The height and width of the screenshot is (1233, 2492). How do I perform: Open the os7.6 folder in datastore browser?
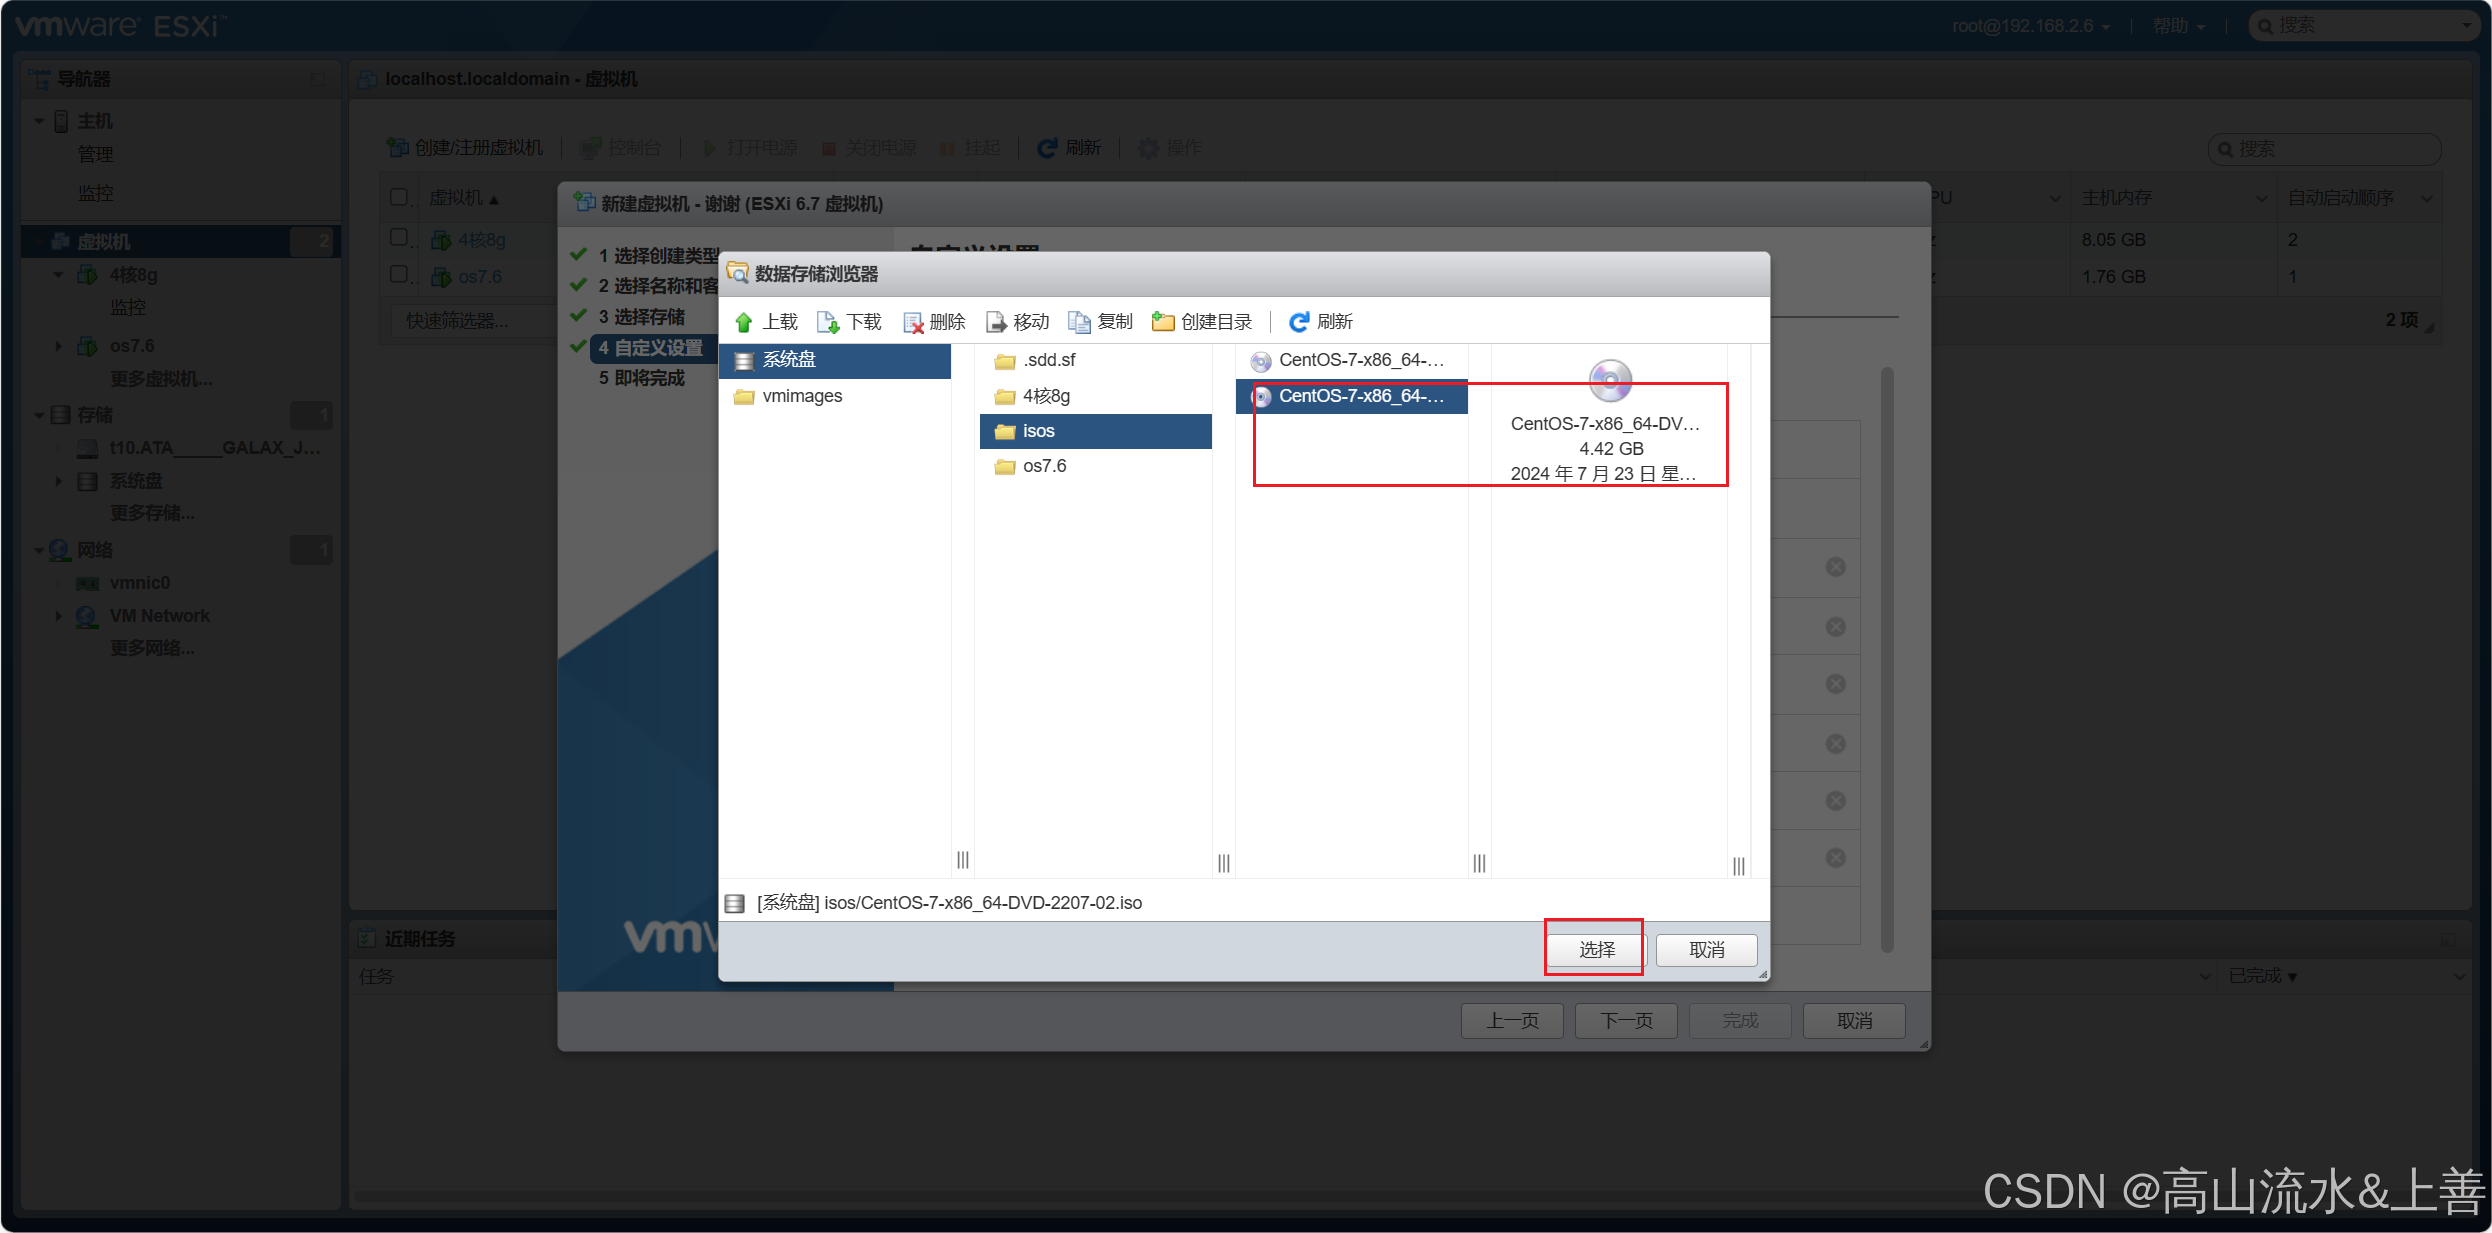[1095, 466]
